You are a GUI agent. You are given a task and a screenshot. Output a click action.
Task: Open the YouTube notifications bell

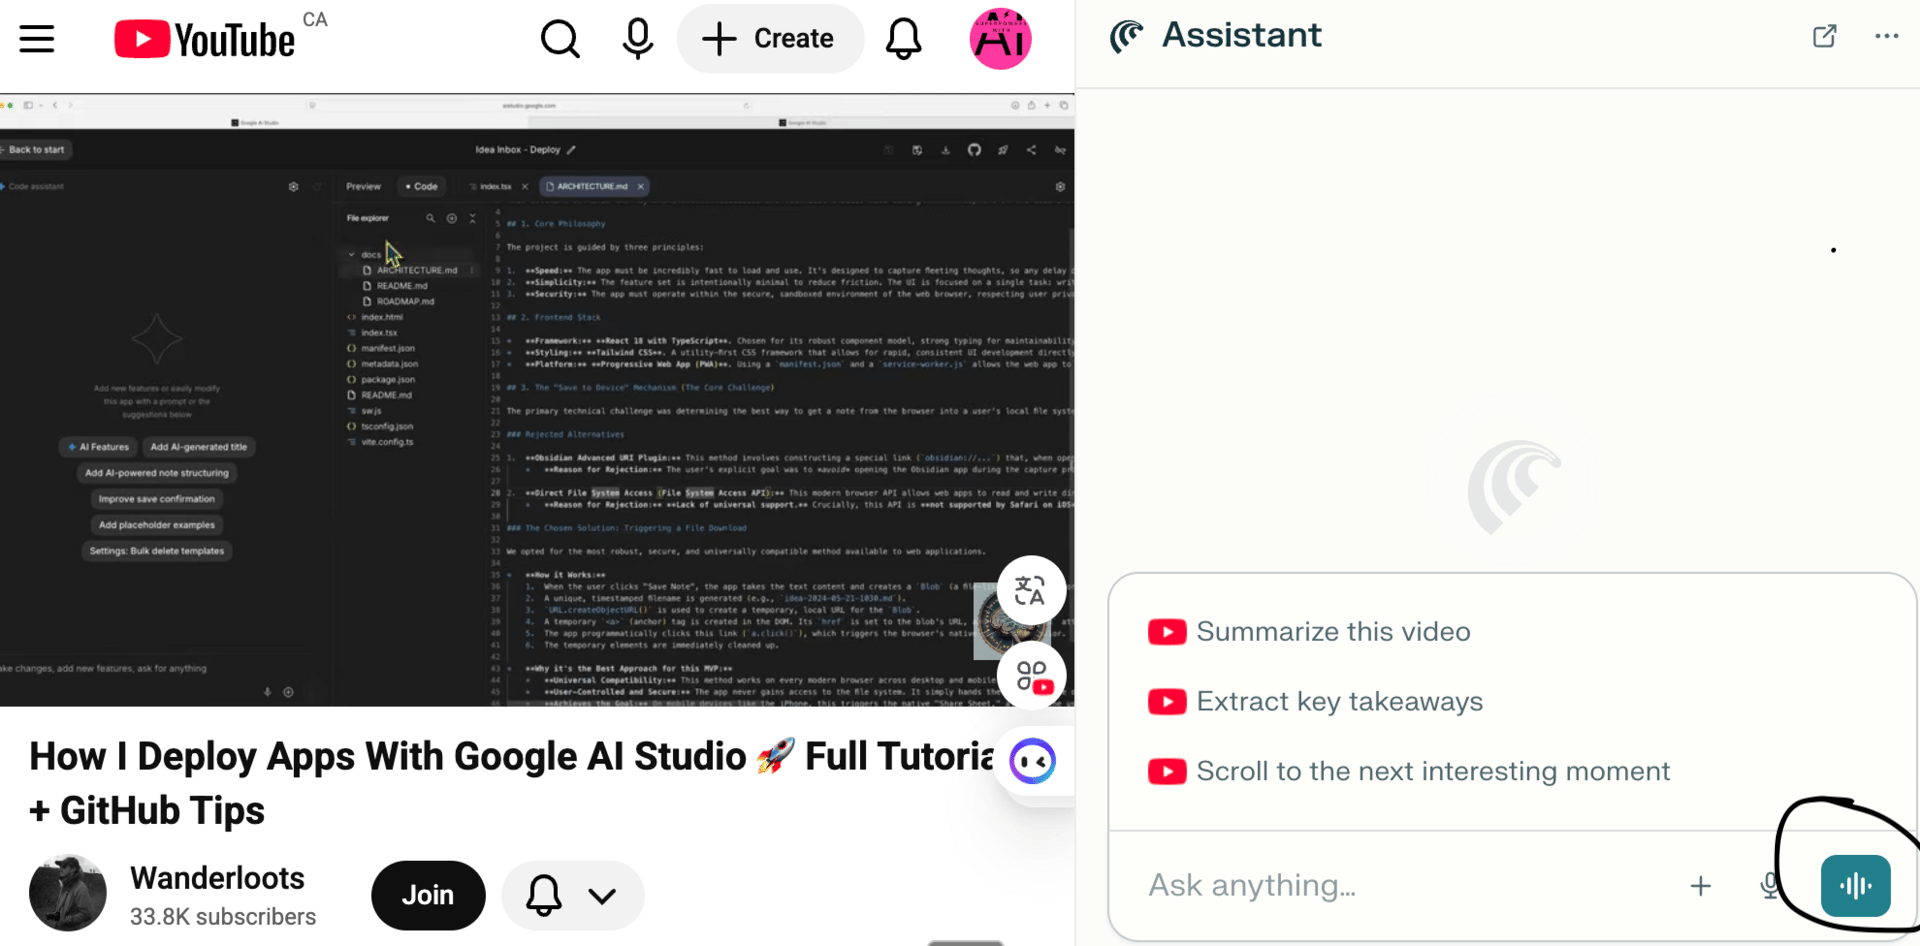tap(903, 39)
